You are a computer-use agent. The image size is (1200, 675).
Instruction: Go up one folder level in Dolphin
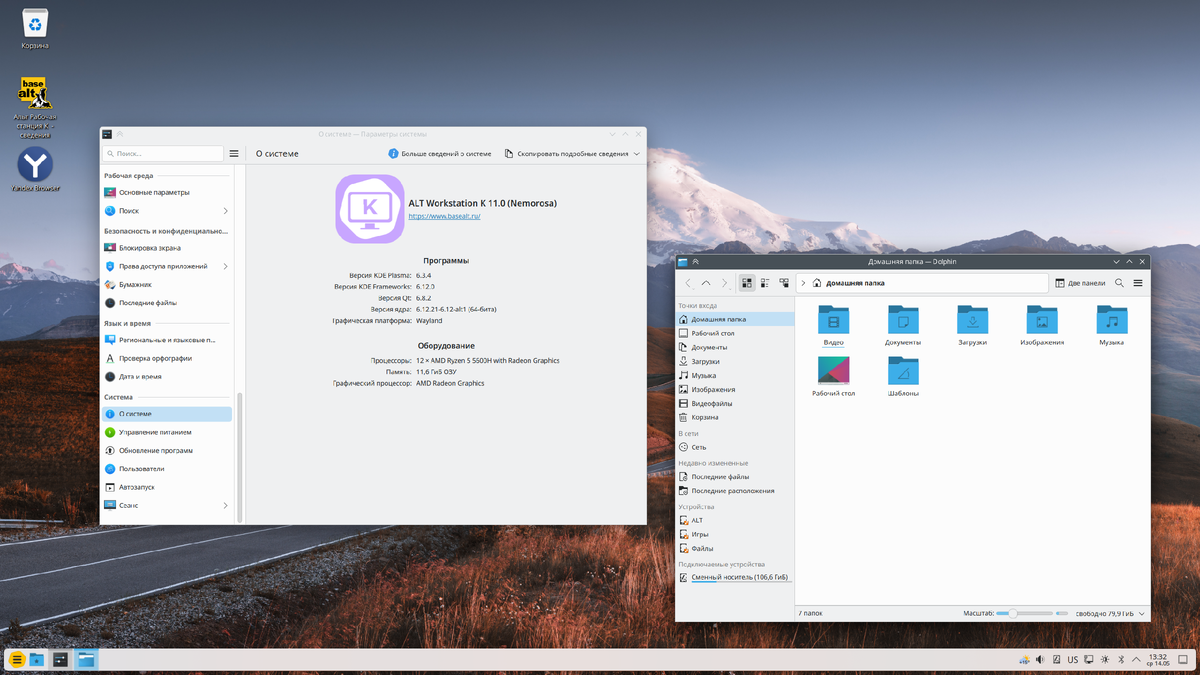(x=706, y=283)
